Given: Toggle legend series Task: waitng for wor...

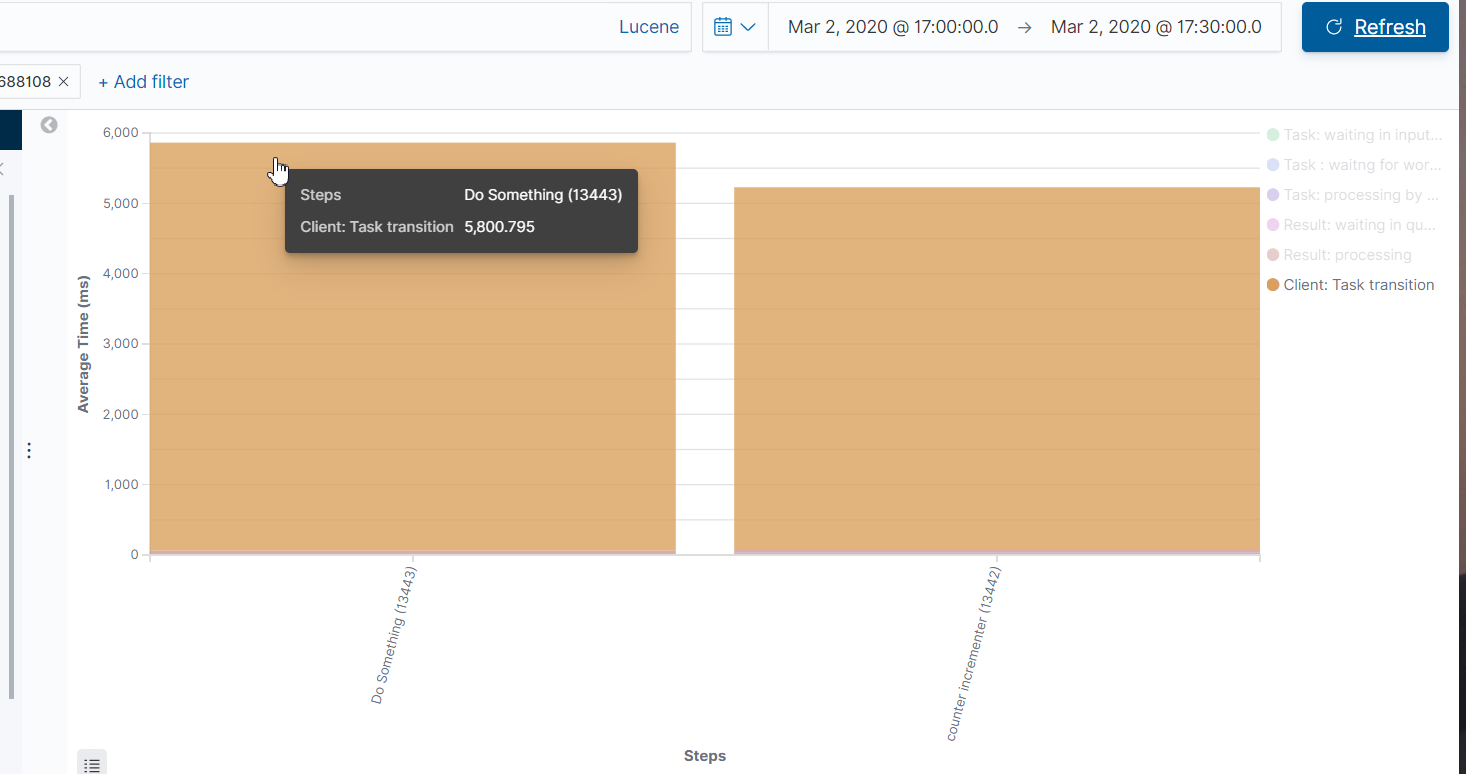Looking at the screenshot, I should coord(1363,164).
